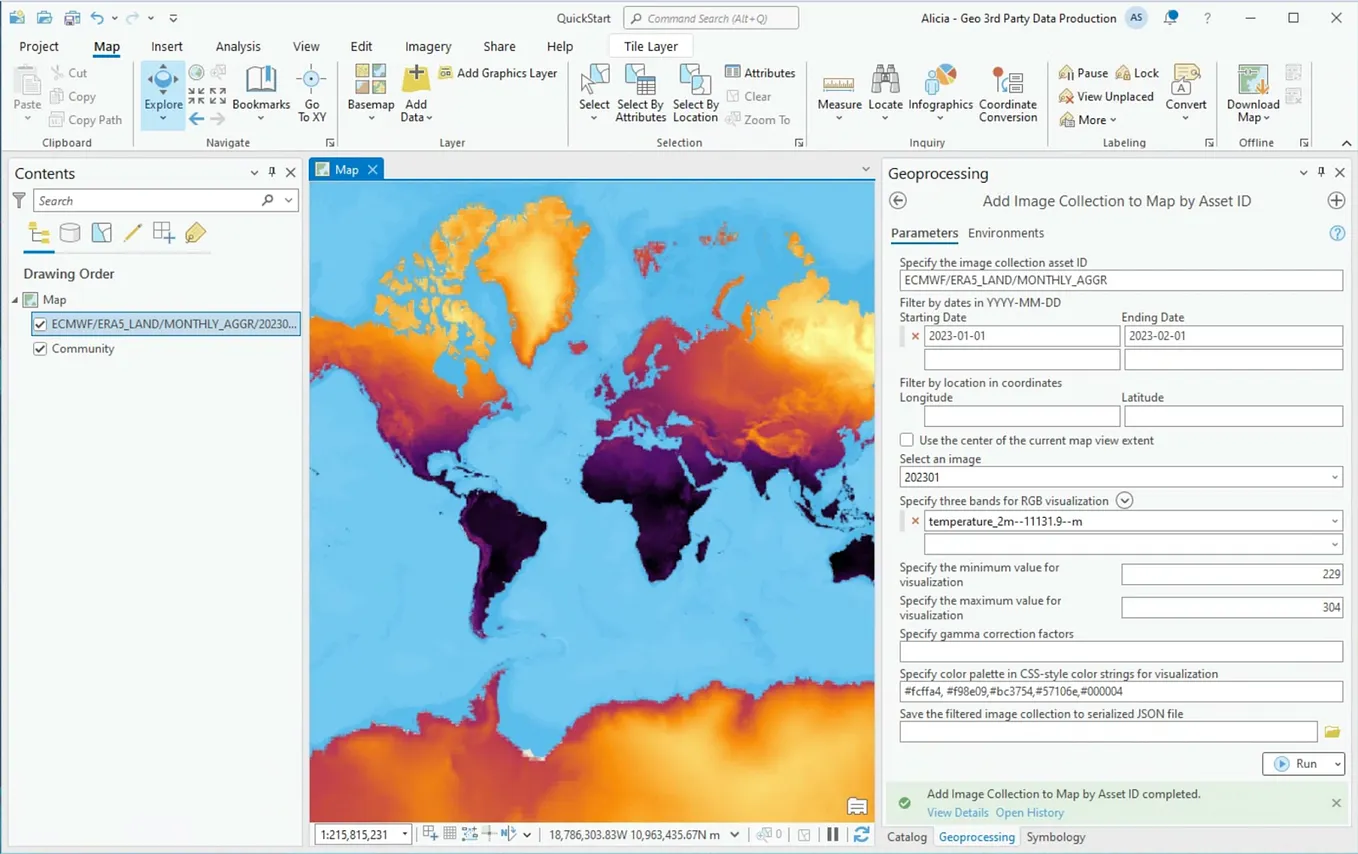This screenshot has height=854, width=1358.
Task: Click the Run geoprocessing button
Action: tap(1298, 763)
